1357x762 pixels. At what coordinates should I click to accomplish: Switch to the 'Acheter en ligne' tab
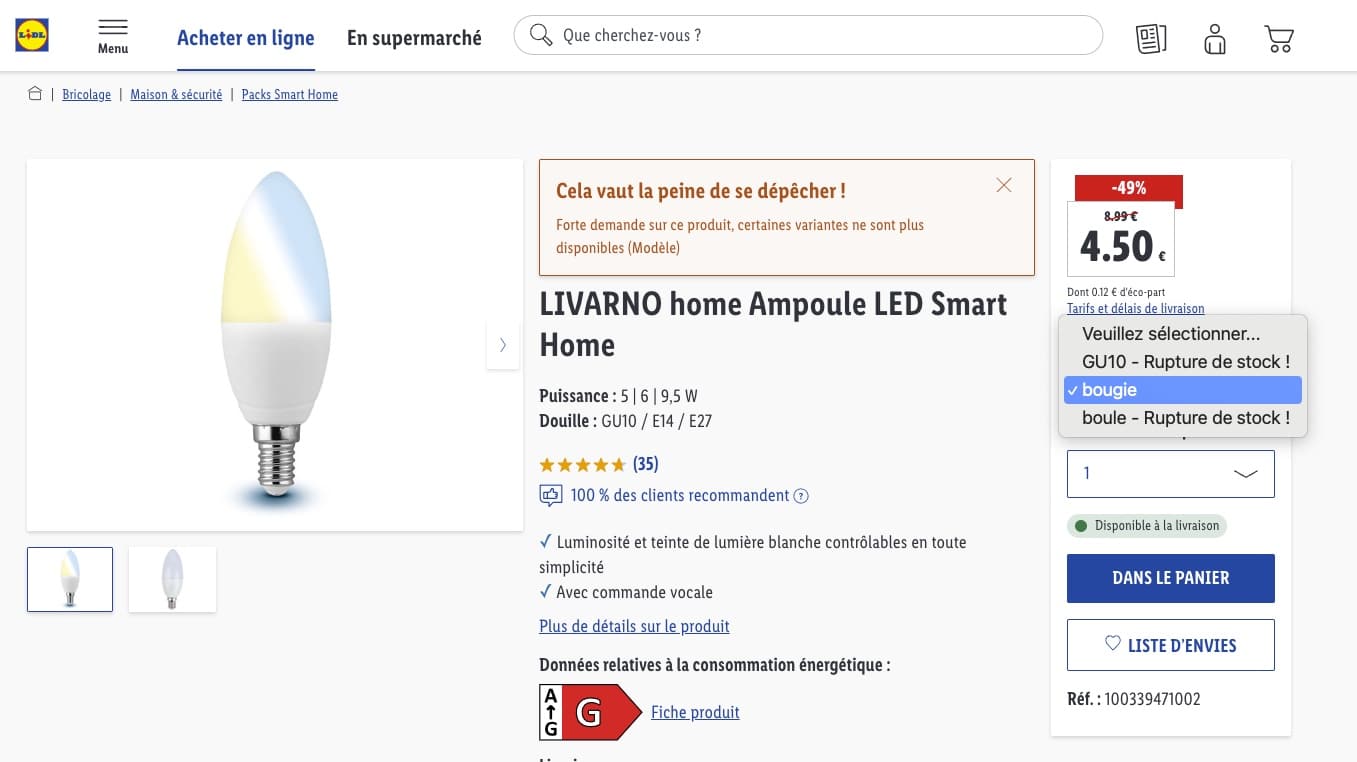coord(246,38)
